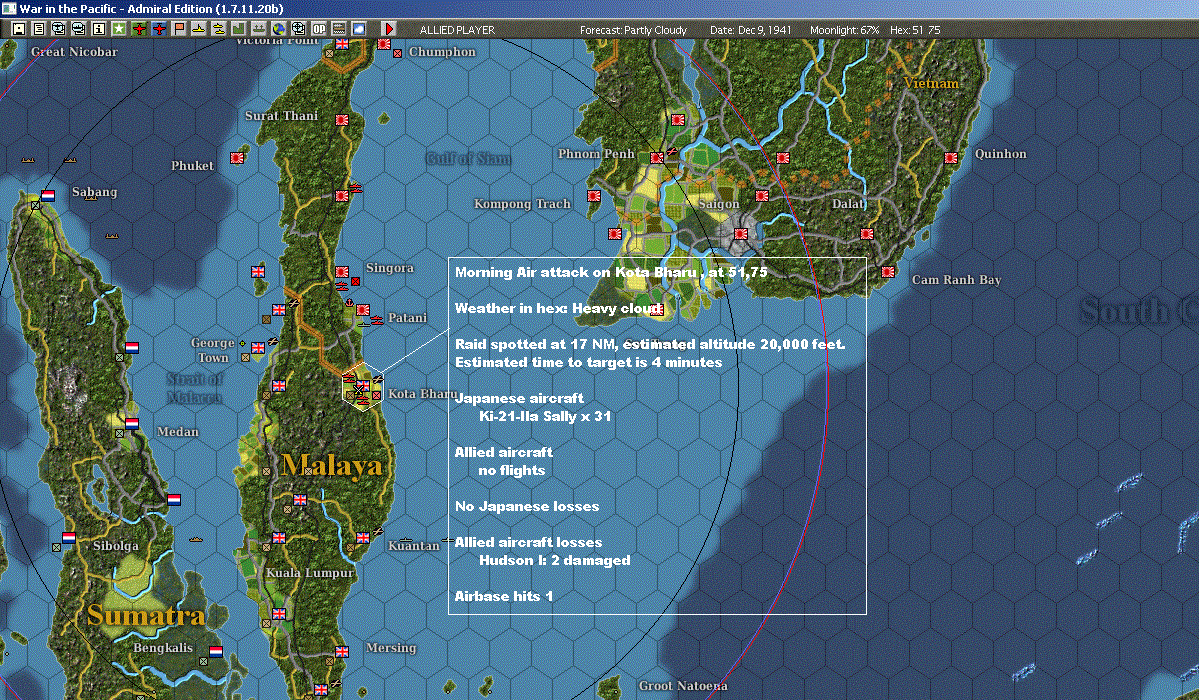Open the white star on green toolbar icon
Viewport: 1199px width, 700px height.
[x=119, y=29]
